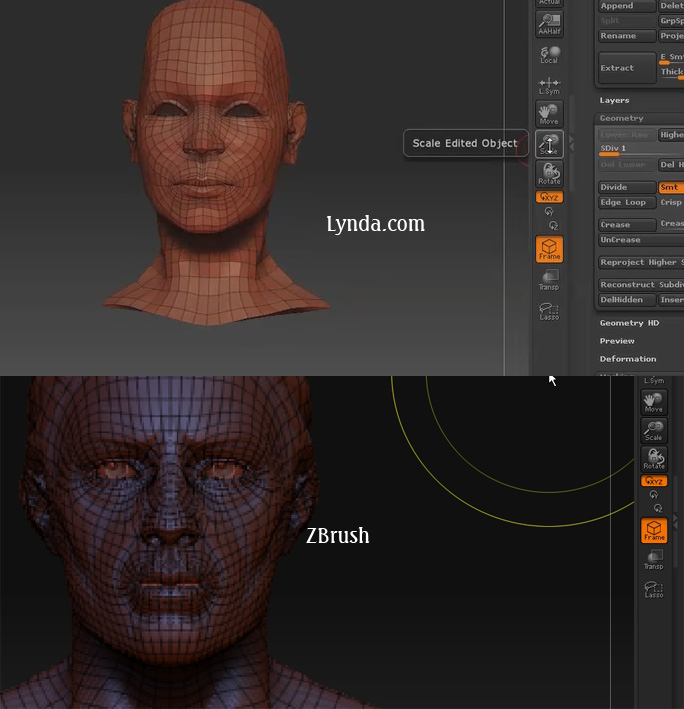Screen dimensions: 684x709
Task: Expand the Deformation subpalette
Action: (628, 359)
